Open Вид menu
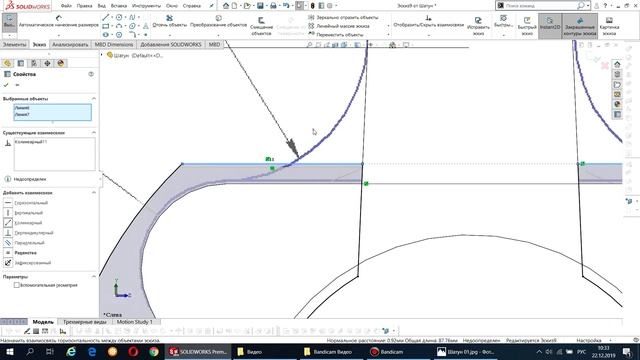The width and height of the screenshot is (640, 360). 102,6
